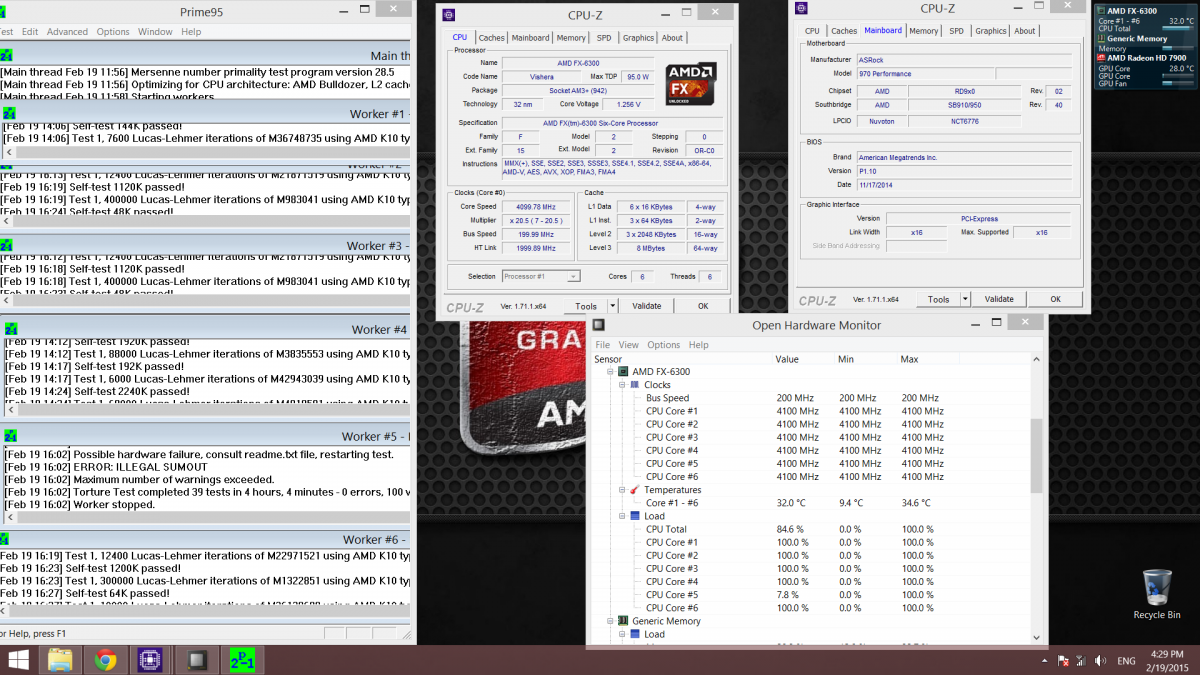The image size is (1200, 675).
Task: Click Validate in right CPU-Z Mainboard window
Action: pyautogui.click(x=999, y=299)
